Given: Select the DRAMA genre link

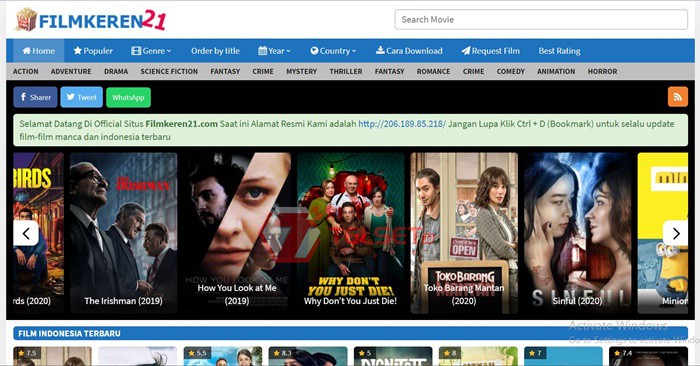Looking at the screenshot, I should tap(116, 71).
